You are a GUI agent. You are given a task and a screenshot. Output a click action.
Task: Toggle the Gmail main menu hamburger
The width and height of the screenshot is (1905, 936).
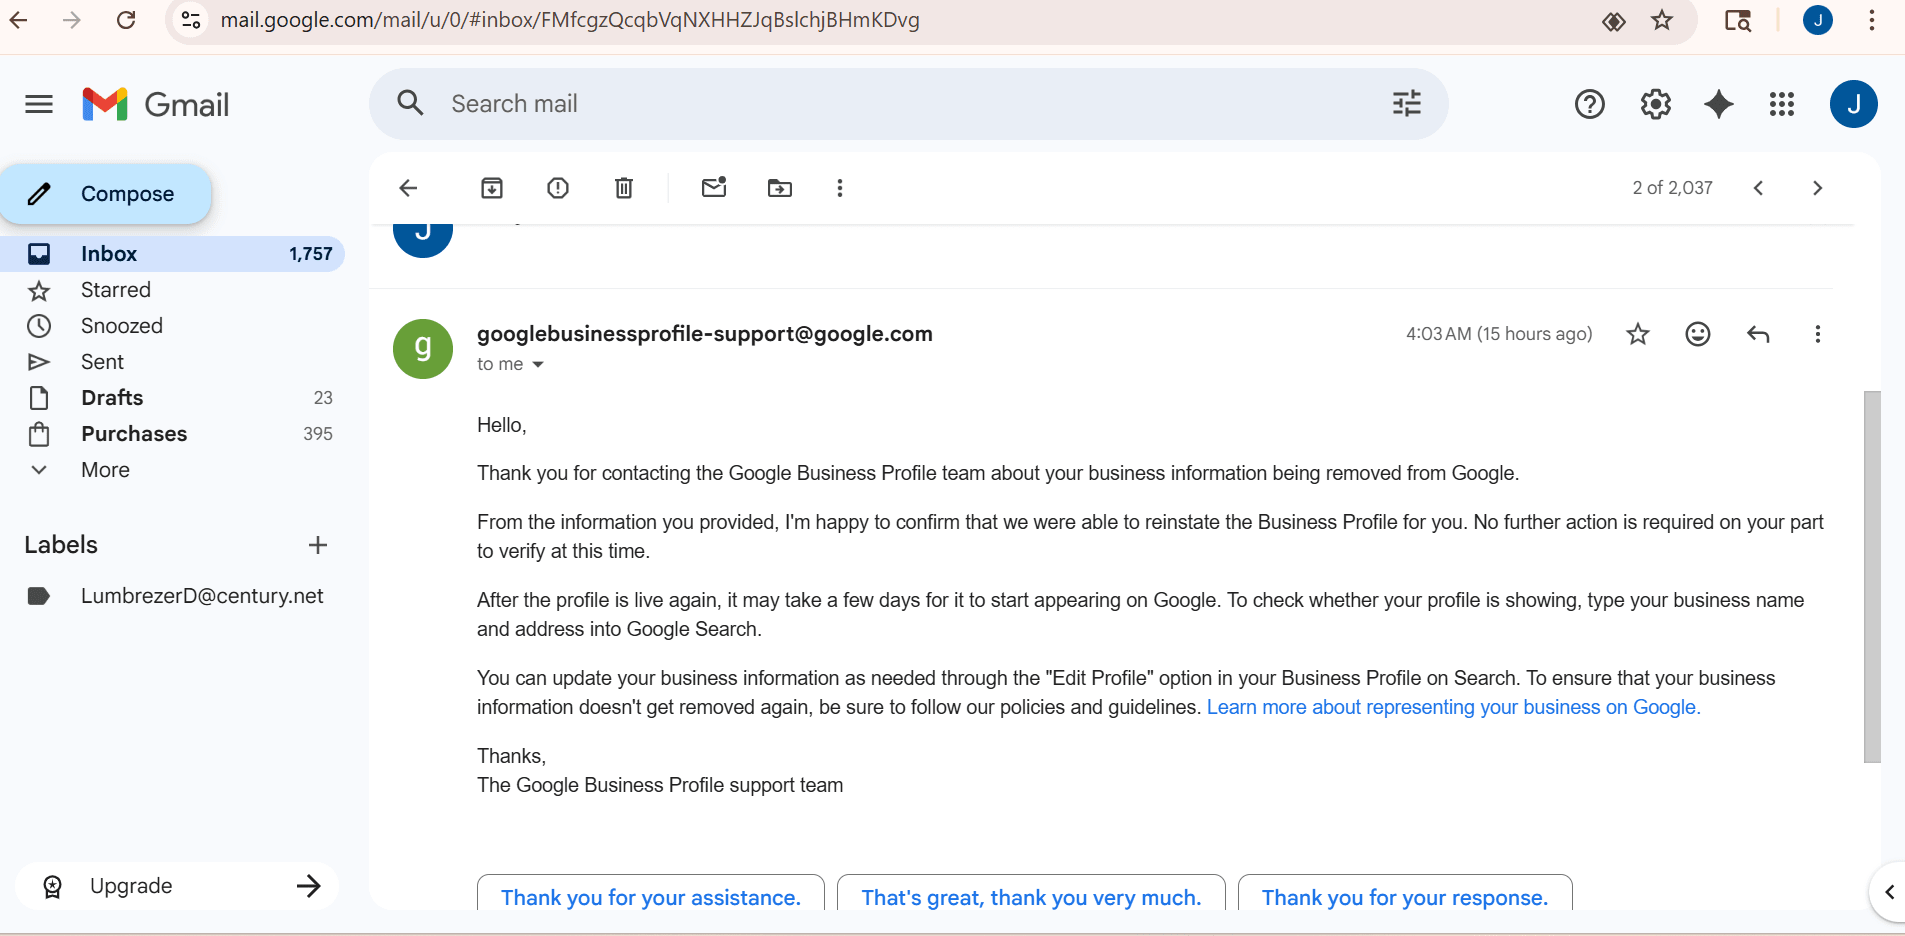point(39,104)
